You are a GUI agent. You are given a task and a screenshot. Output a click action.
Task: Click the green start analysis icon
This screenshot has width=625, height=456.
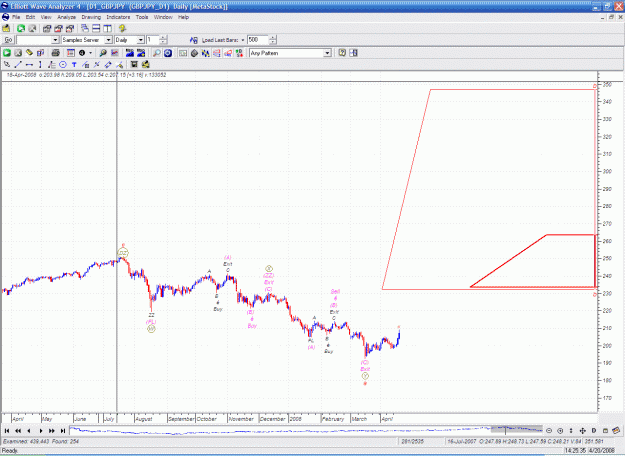[7, 53]
